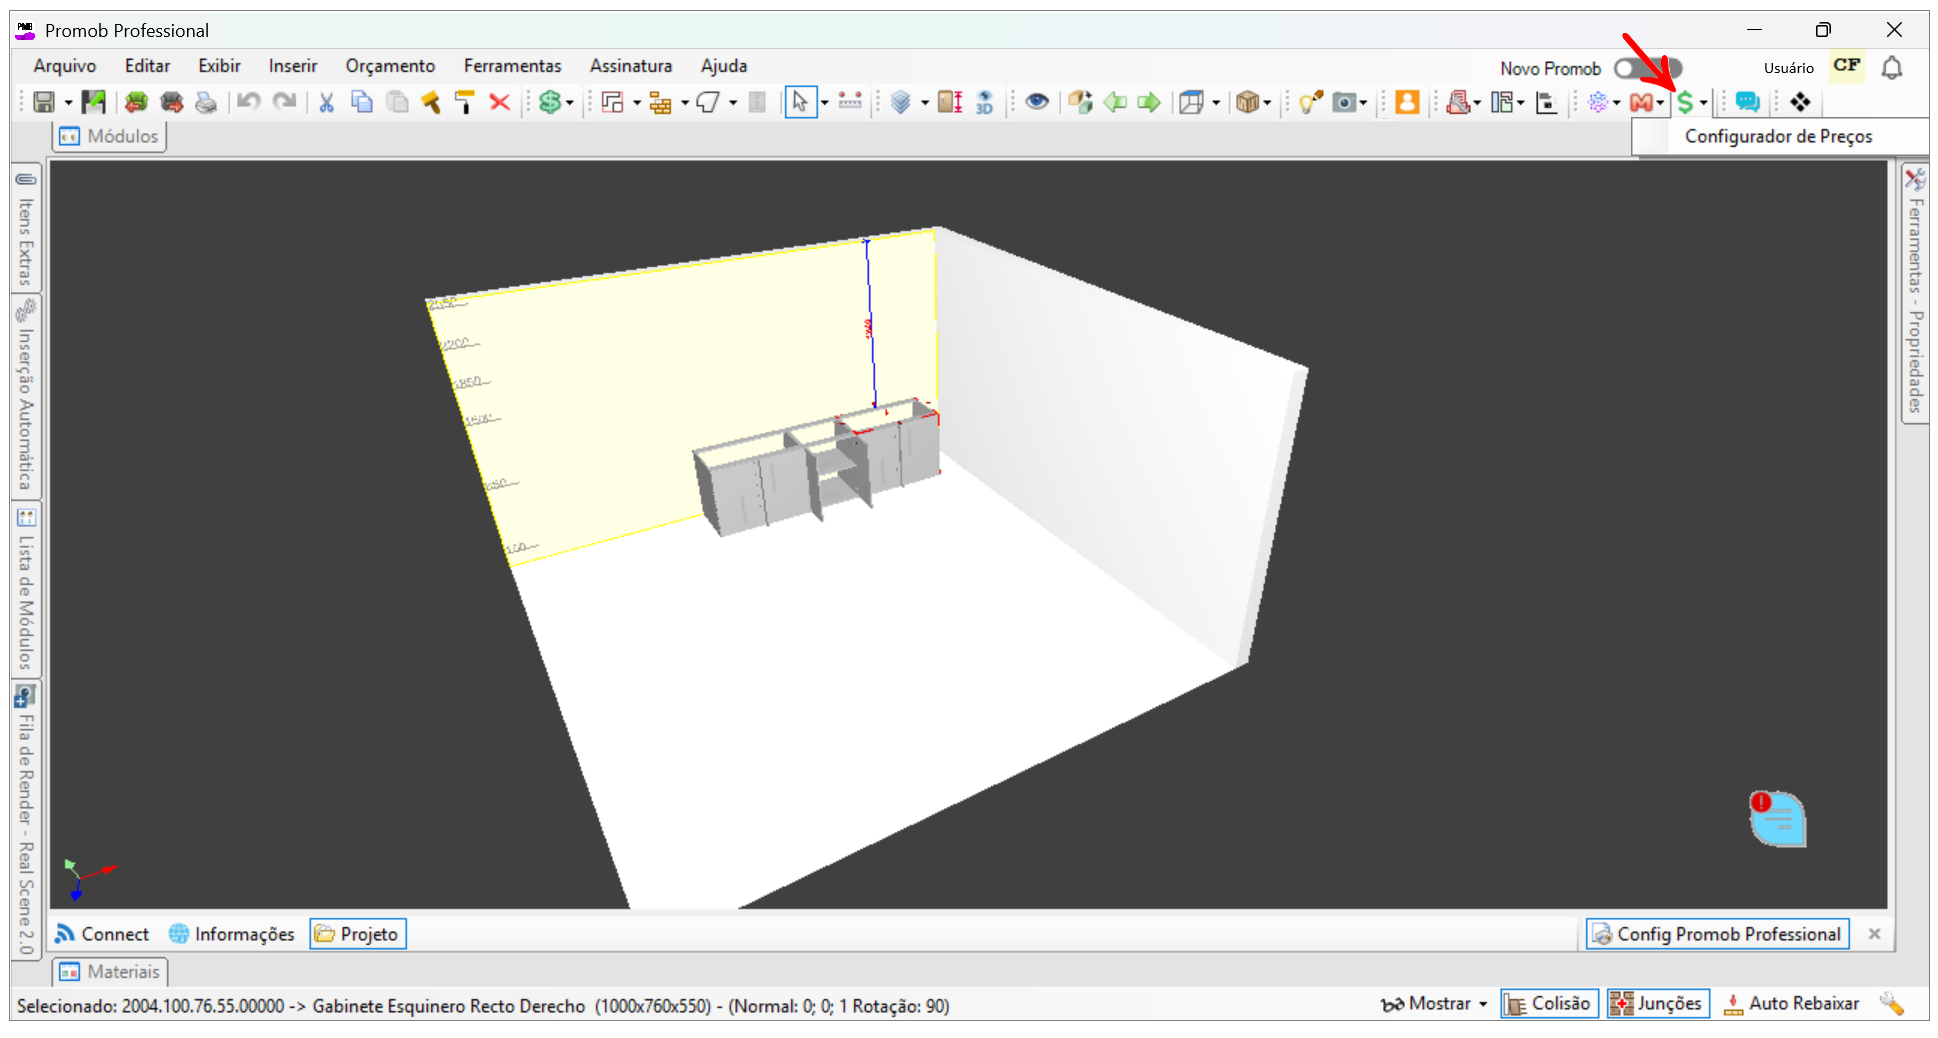Image resolution: width=1938 pixels, height=1038 pixels.
Task: Click the Auto Rebaixar button
Action: point(1792,1003)
